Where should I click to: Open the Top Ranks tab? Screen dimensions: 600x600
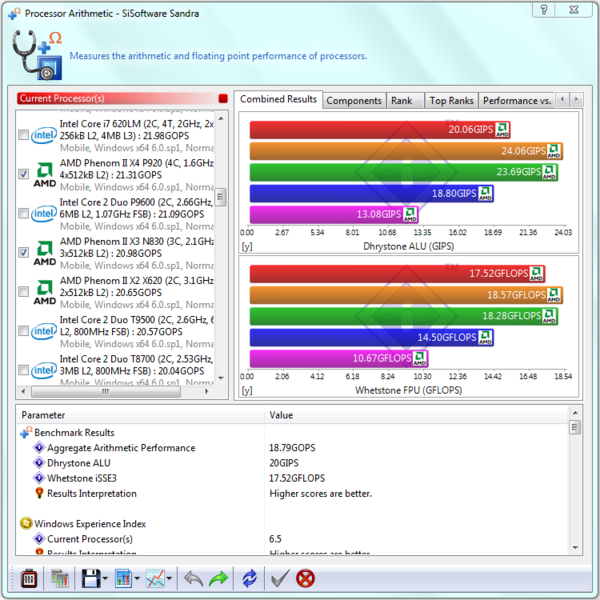coord(451,101)
